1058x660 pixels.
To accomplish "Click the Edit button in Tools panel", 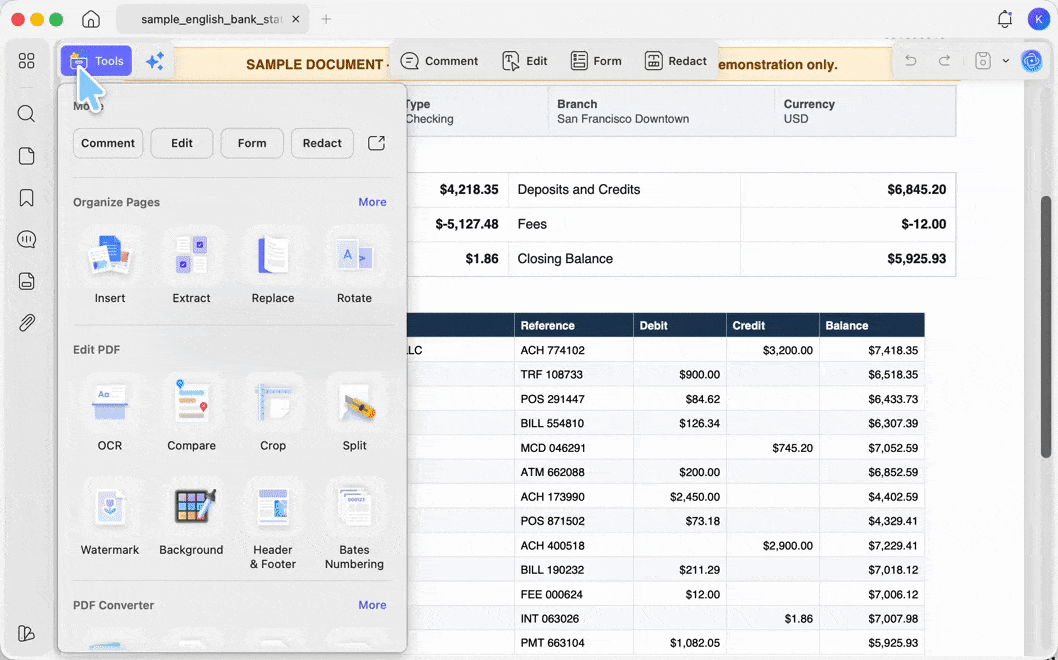I will (x=182, y=143).
